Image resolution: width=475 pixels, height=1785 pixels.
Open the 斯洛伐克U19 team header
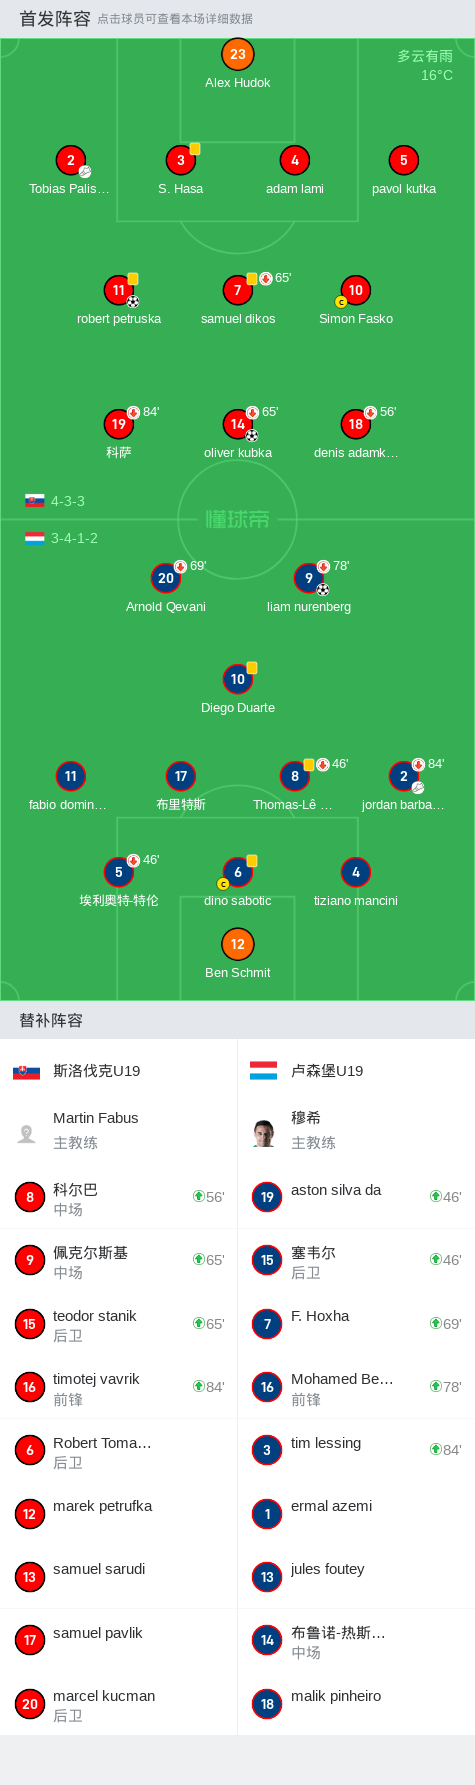[x=118, y=1071]
